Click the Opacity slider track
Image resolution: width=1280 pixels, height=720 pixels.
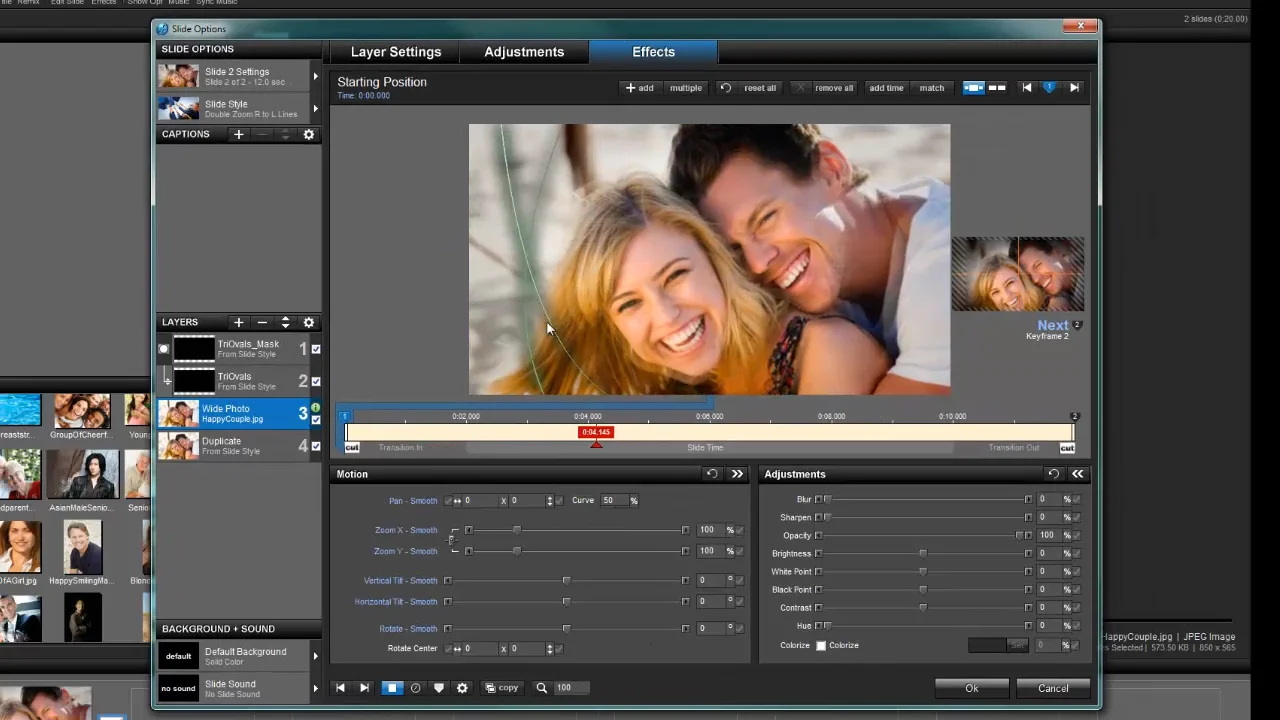(920, 536)
